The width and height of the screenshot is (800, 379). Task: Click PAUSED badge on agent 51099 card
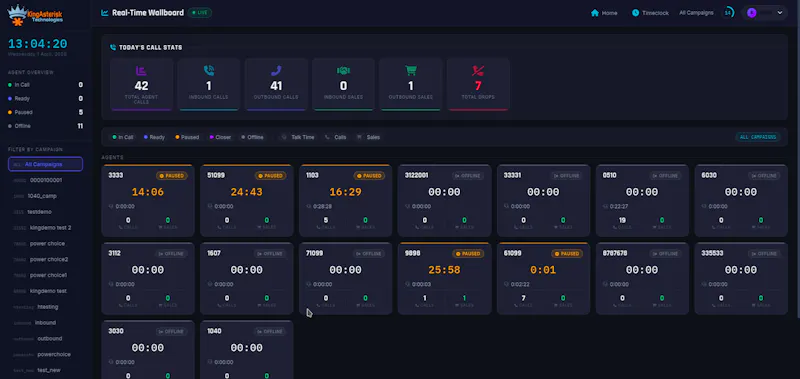point(270,175)
